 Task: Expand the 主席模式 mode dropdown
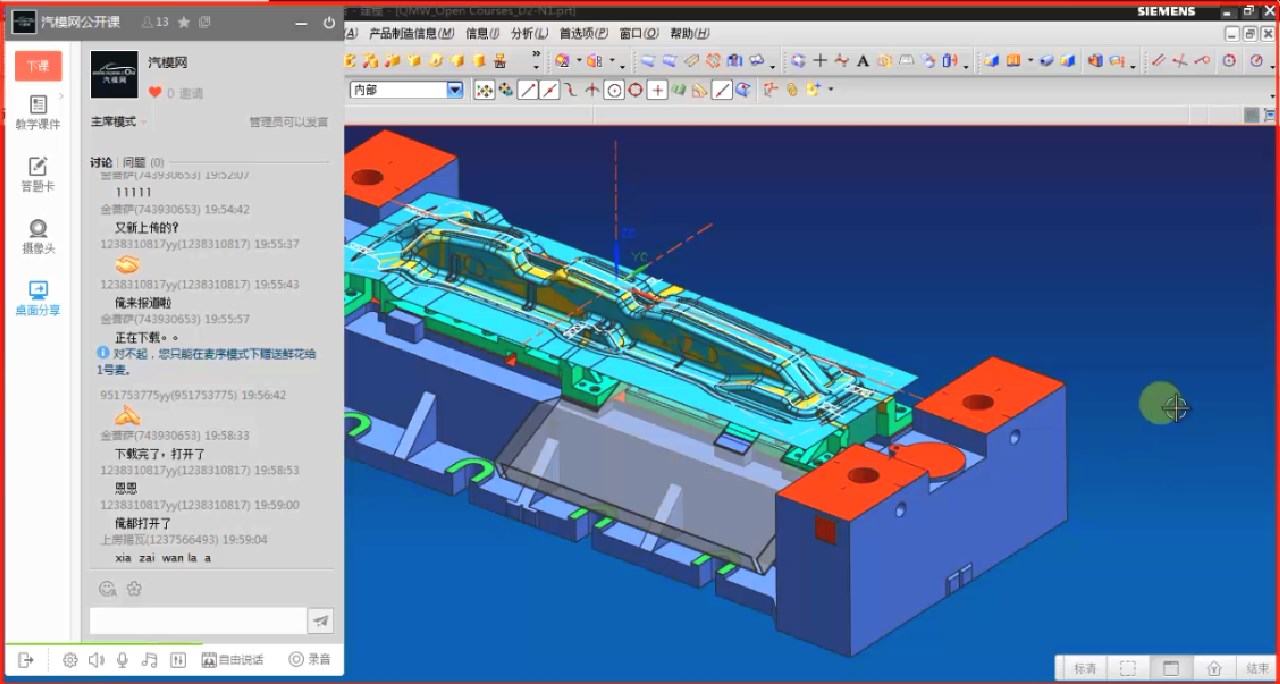pyautogui.click(x=118, y=122)
